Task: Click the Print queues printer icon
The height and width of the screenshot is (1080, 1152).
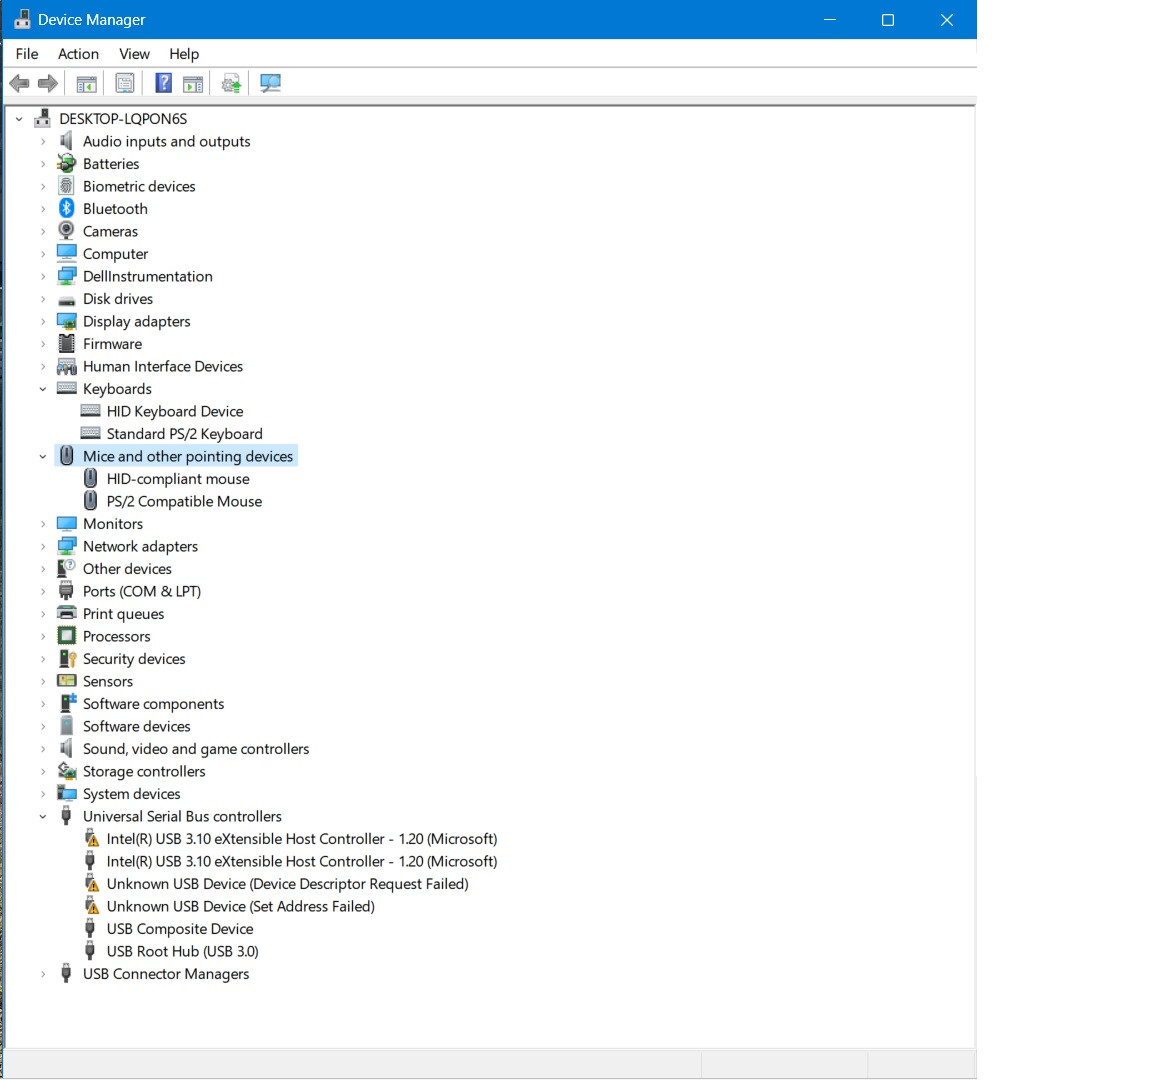Action: point(67,613)
